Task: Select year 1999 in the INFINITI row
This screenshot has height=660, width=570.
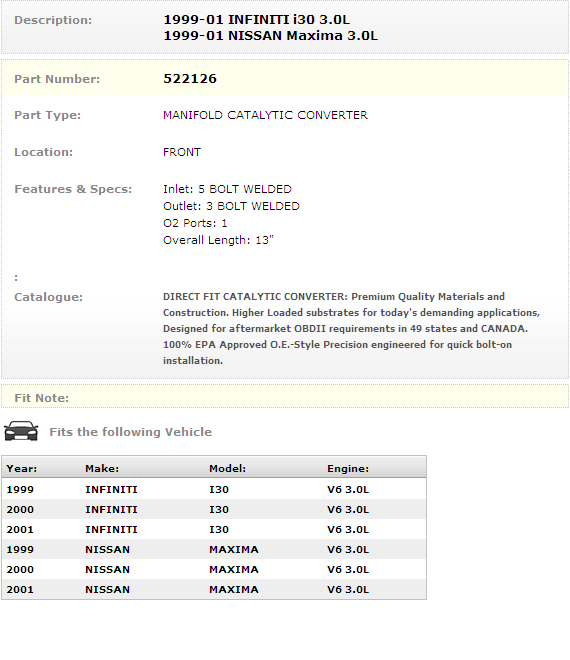Action: pos(20,490)
